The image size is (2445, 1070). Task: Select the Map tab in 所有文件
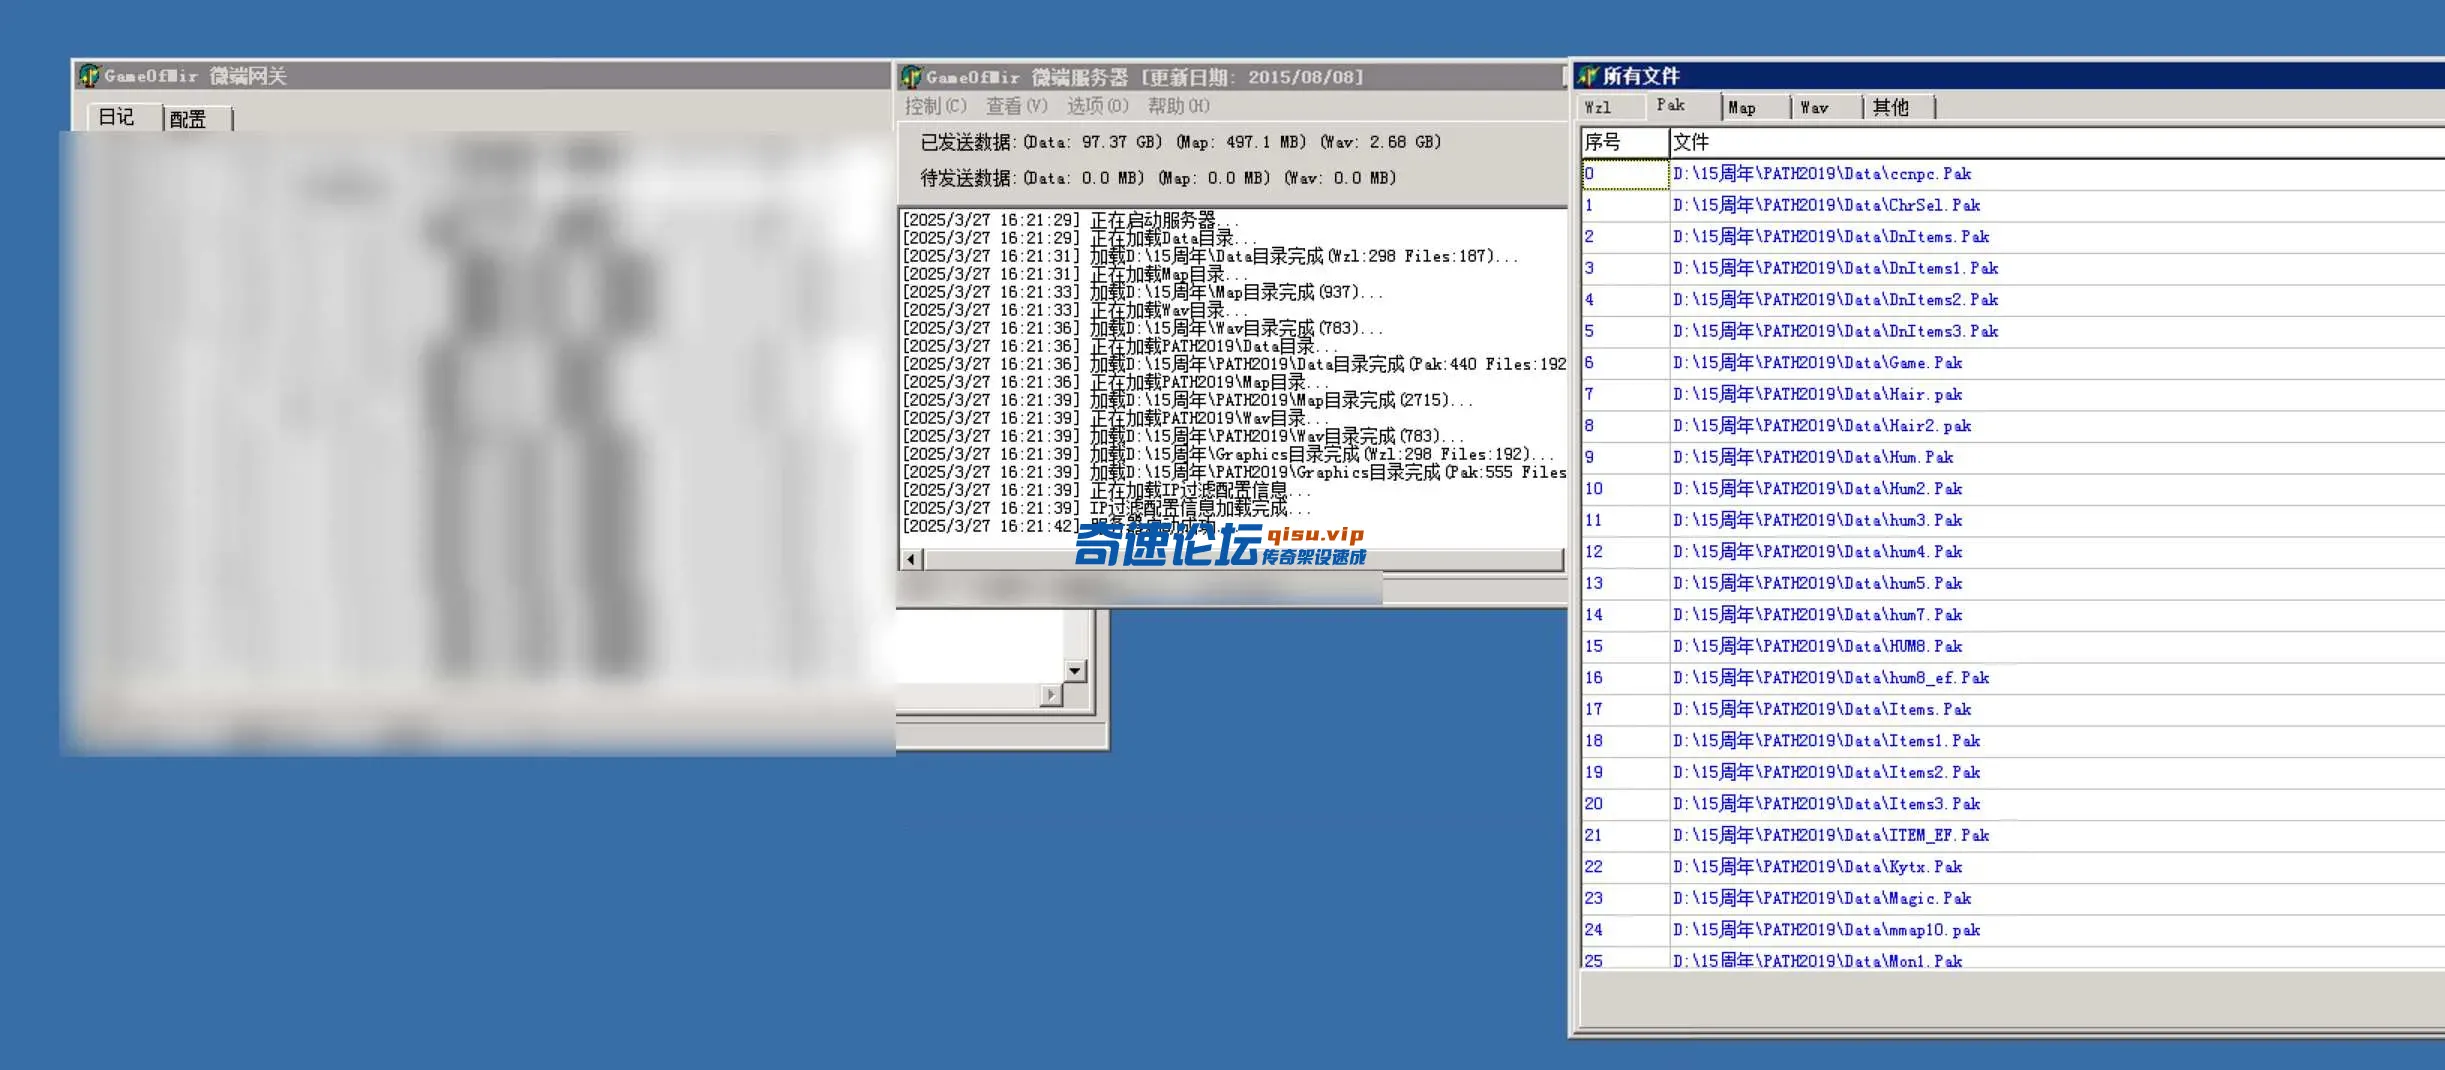click(1756, 107)
